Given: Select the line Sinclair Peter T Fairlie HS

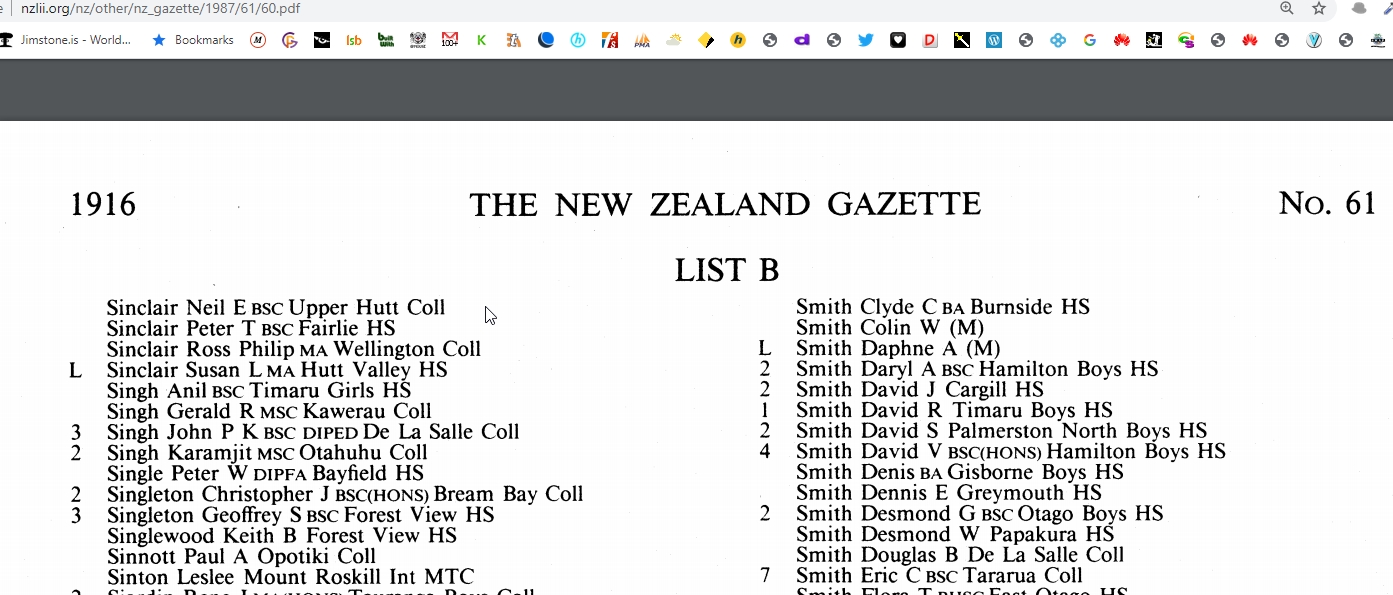Looking at the screenshot, I should pyautogui.click(x=251, y=328).
